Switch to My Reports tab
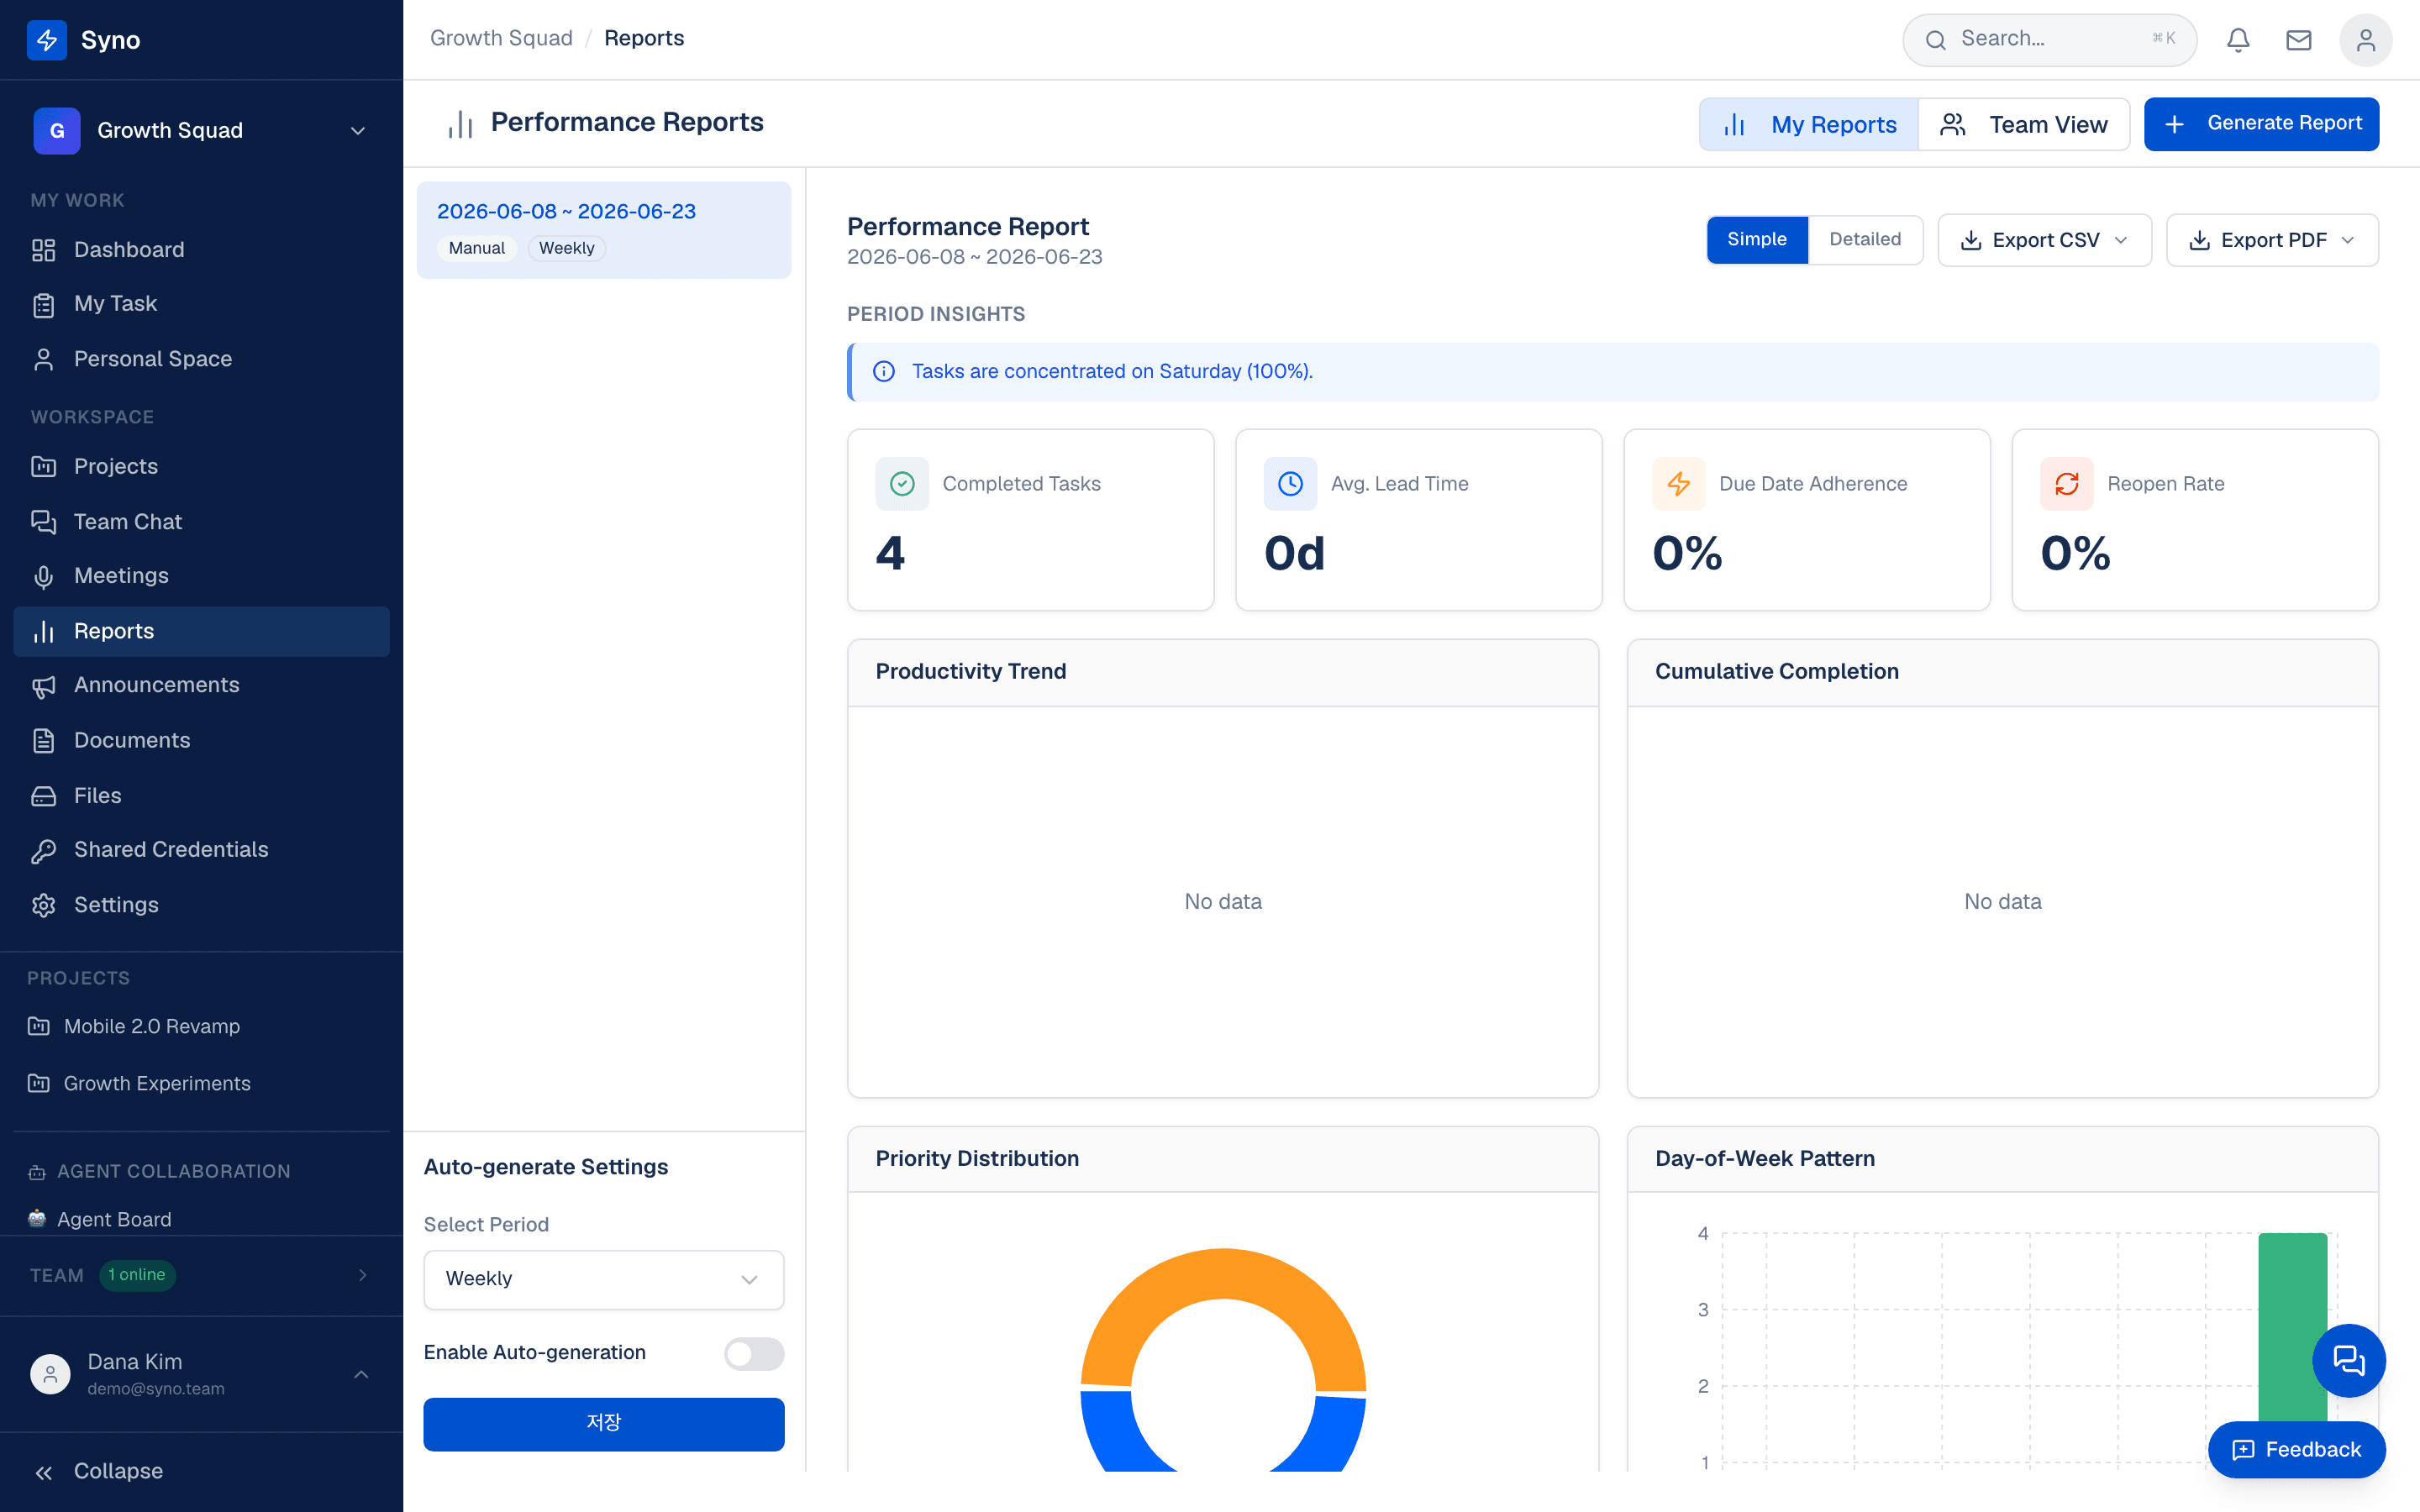The height and width of the screenshot is (1512, 2420). (1809, 124)
